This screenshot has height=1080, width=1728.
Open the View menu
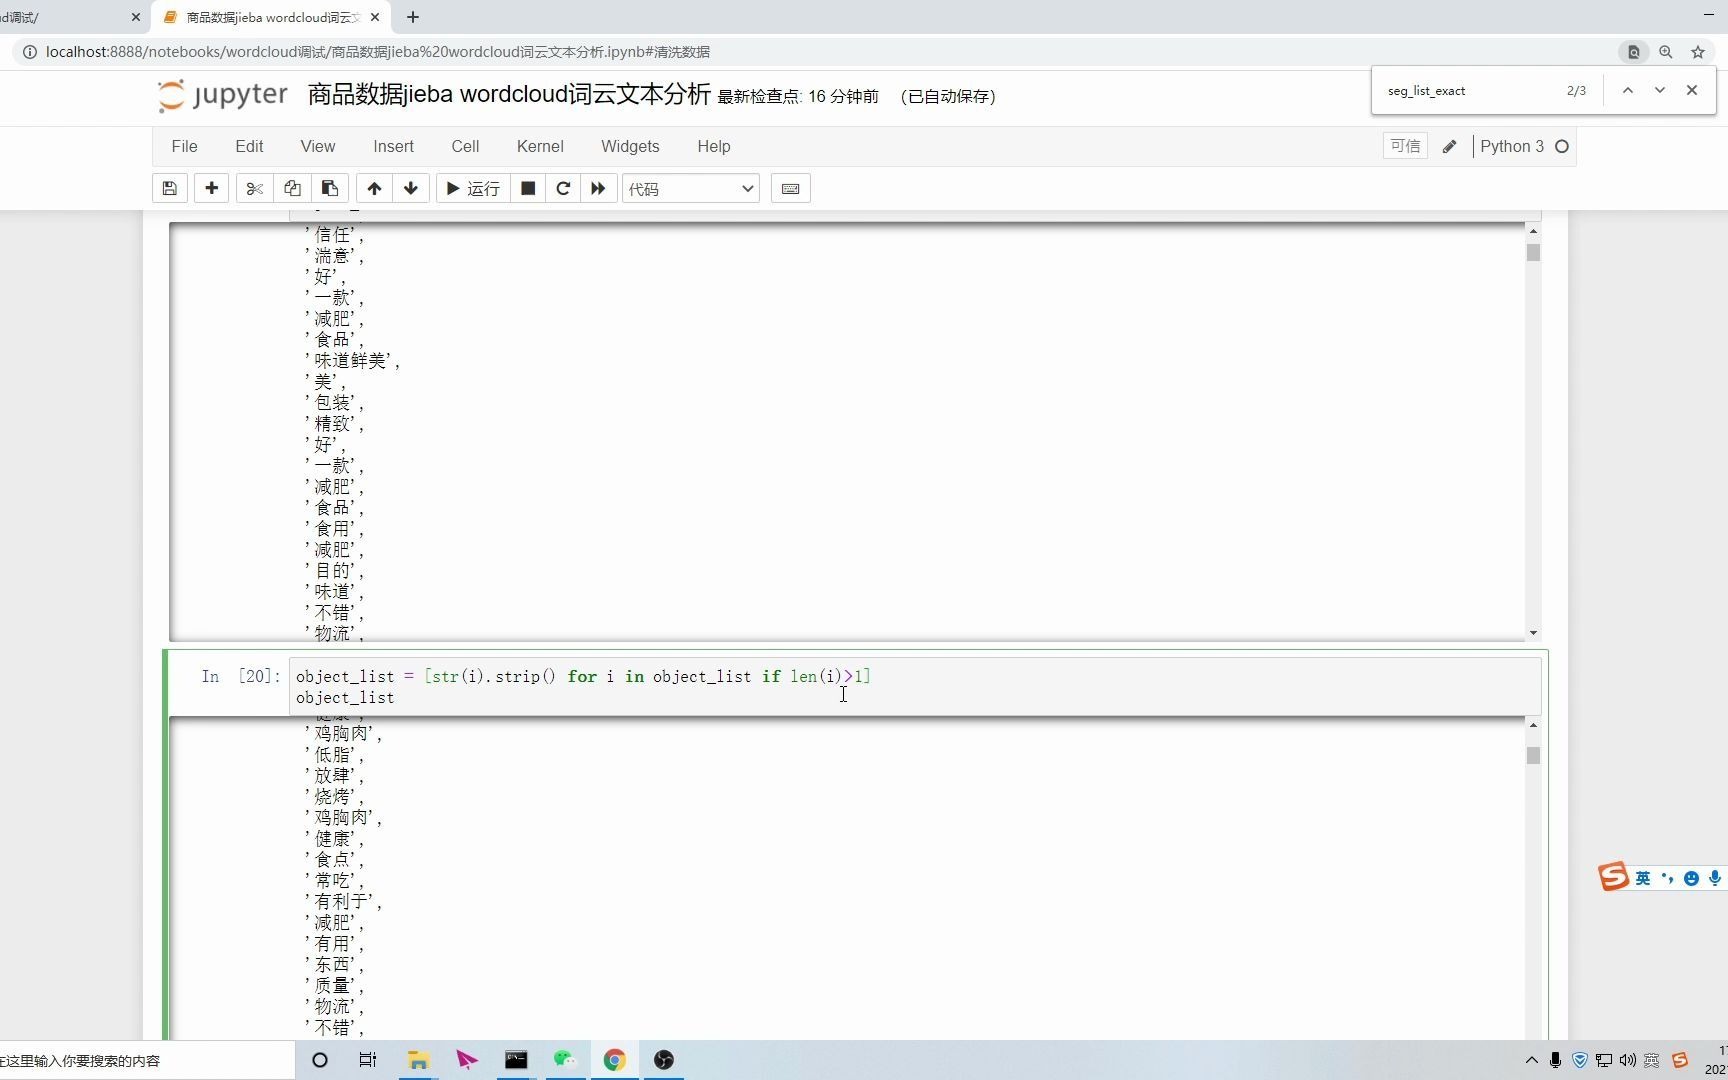point(318,146)
